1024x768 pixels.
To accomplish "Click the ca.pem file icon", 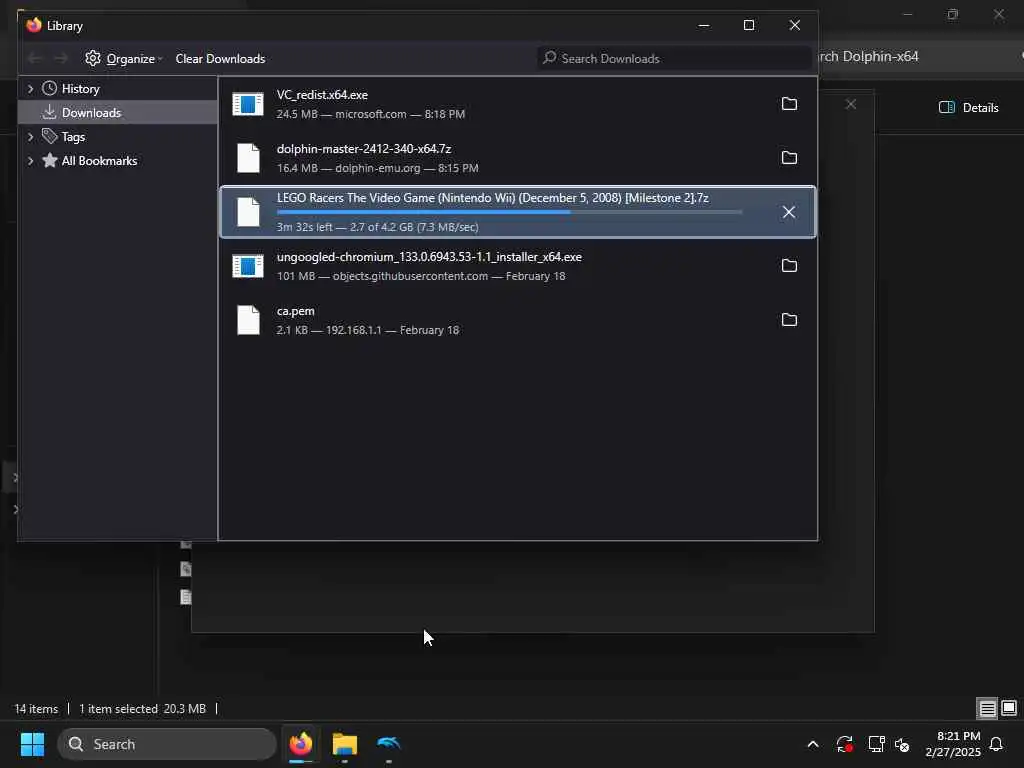I will [x=248, y=320].
